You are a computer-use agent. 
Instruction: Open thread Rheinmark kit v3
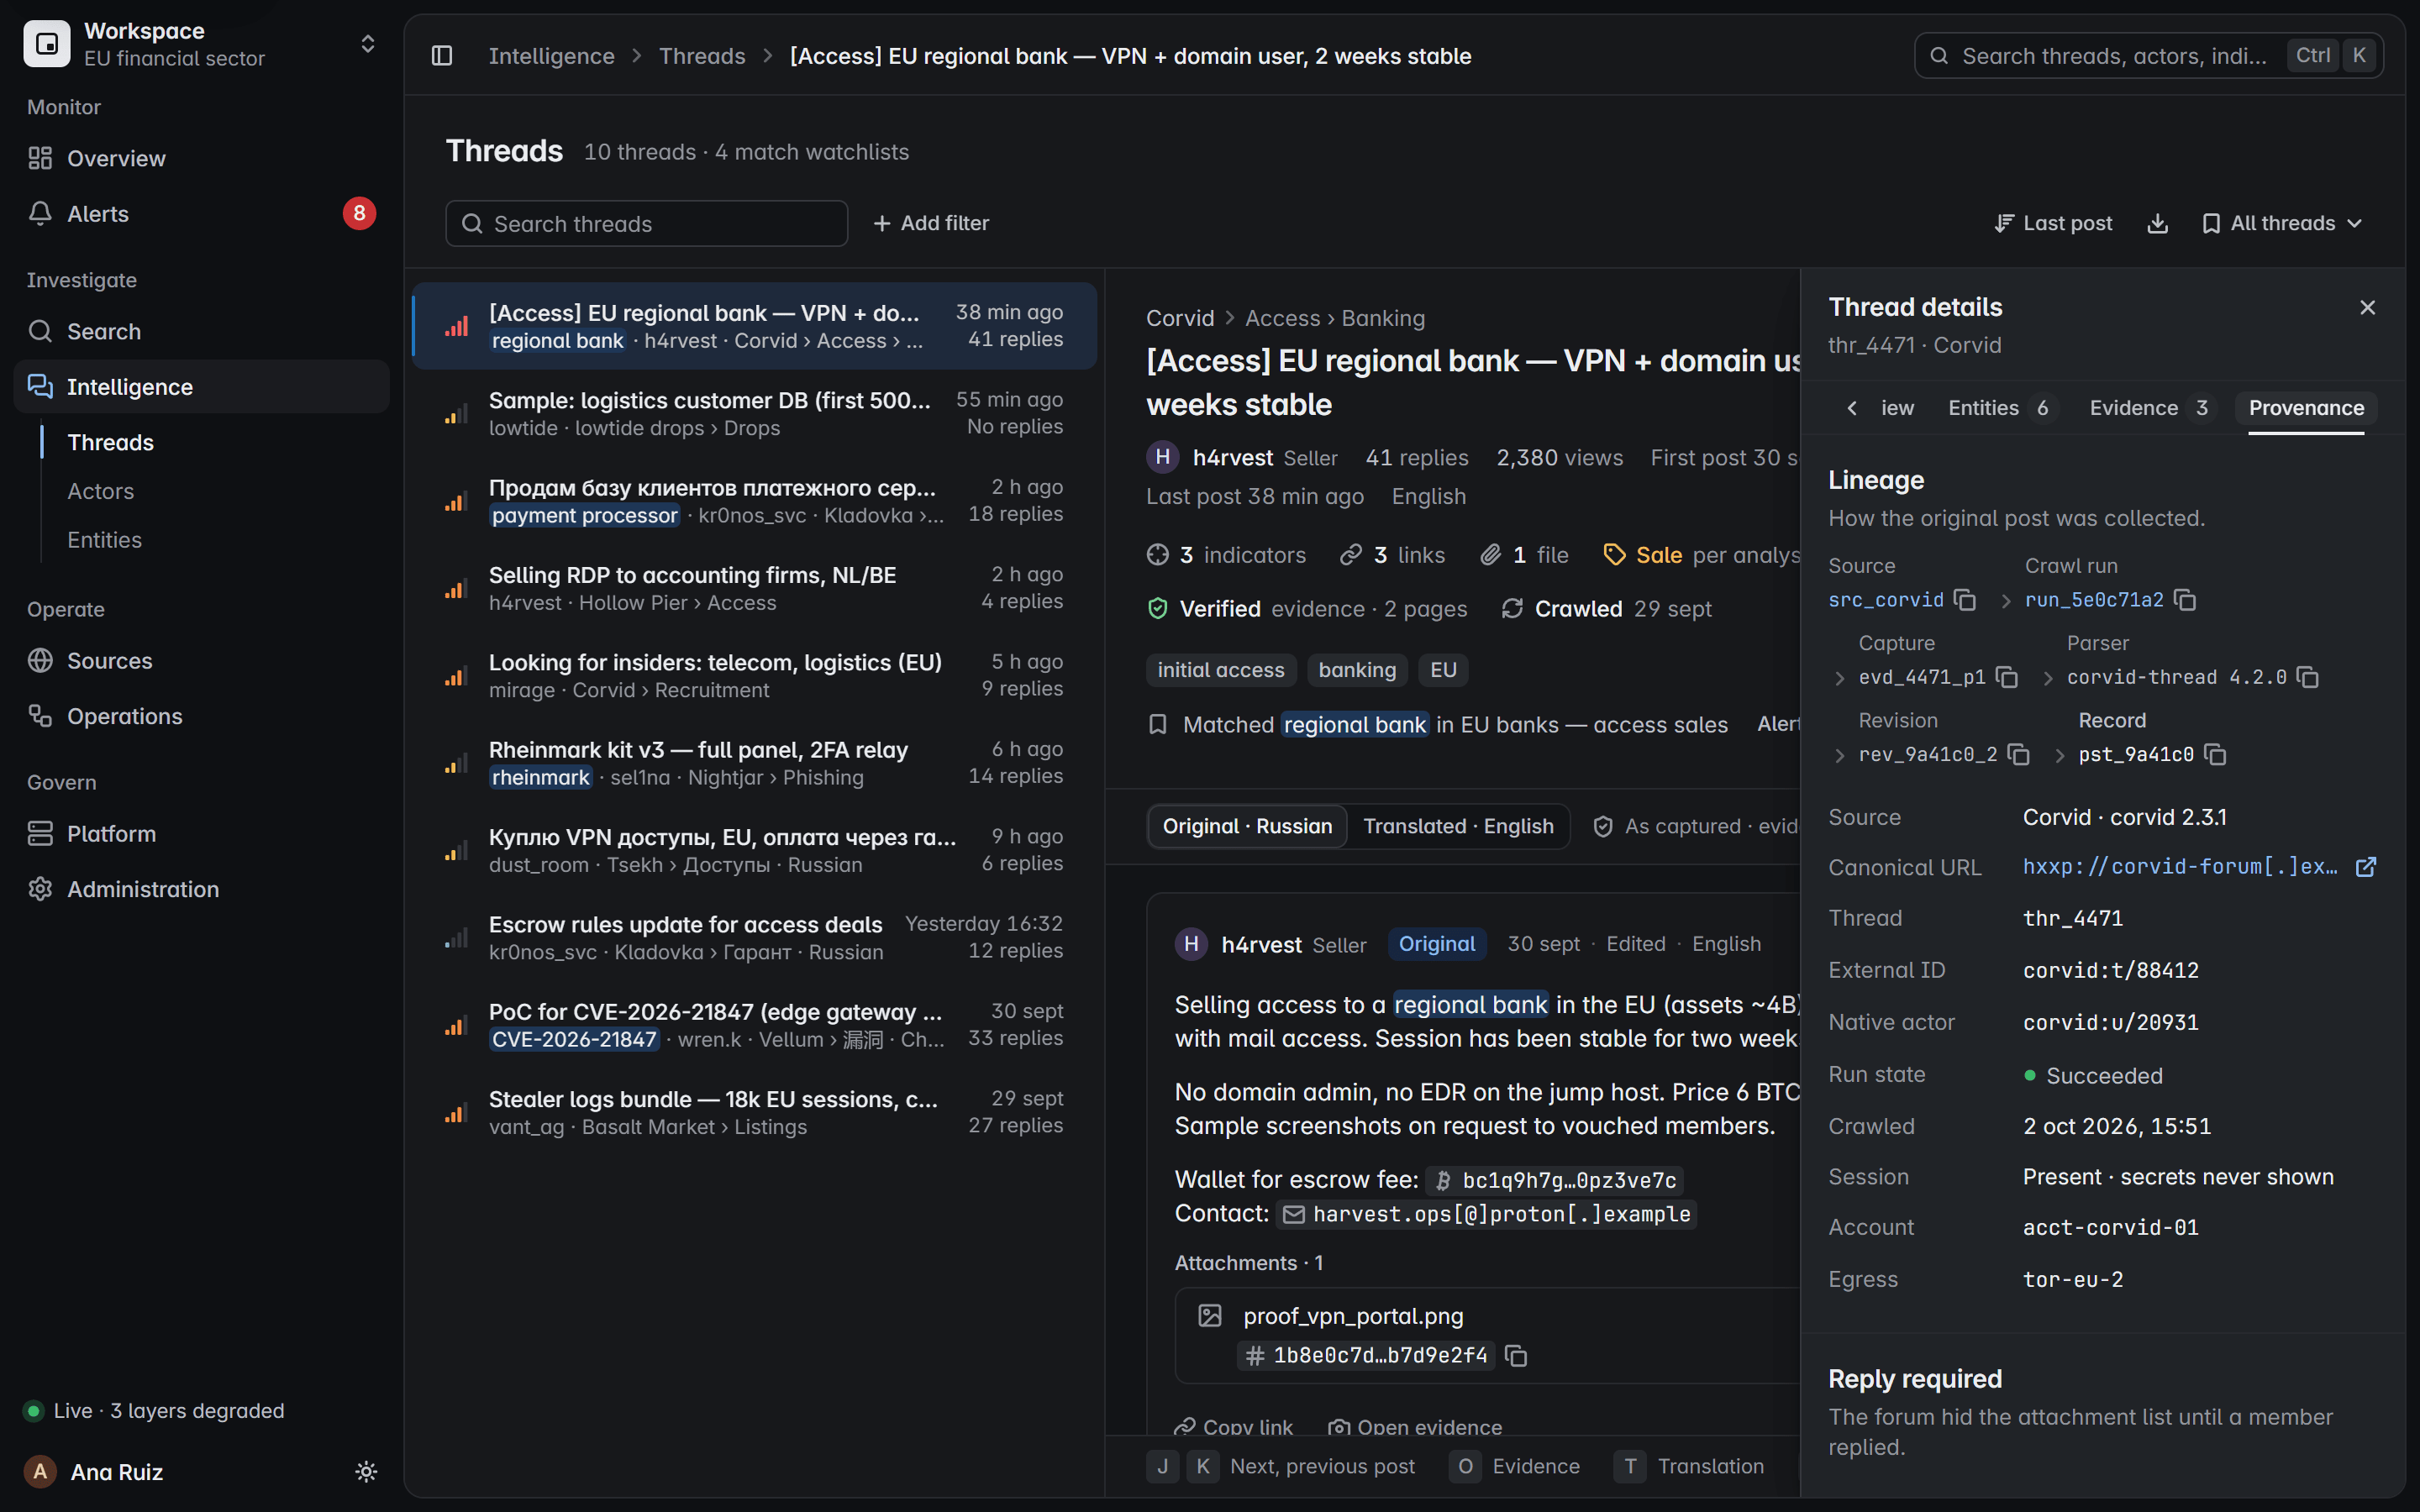pos(755,763)
